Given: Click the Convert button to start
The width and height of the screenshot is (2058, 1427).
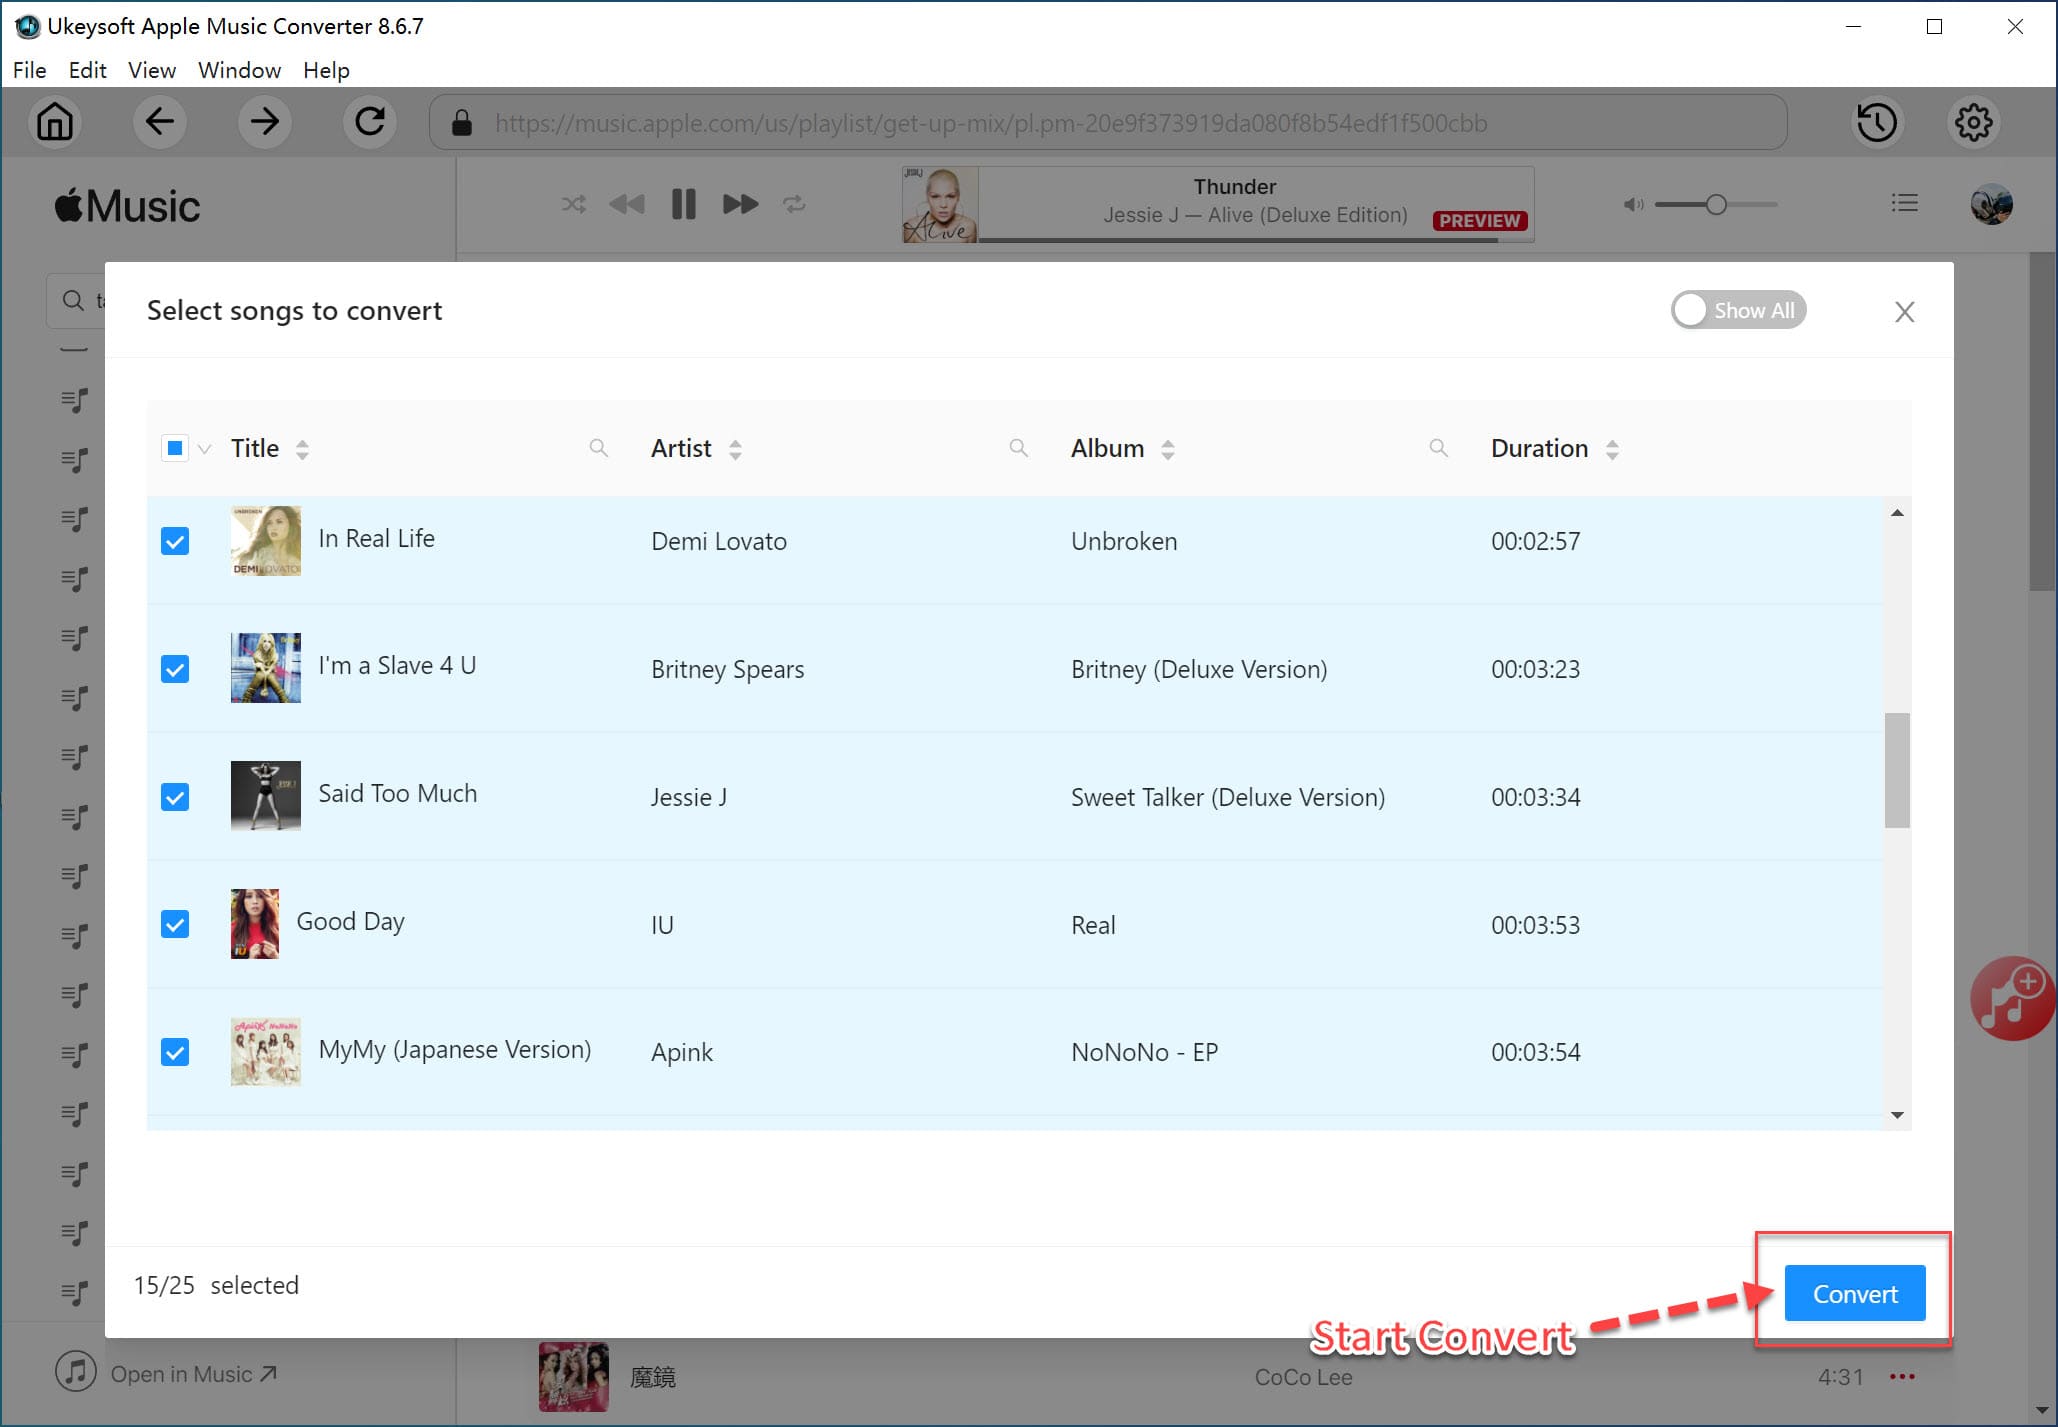Looking at the screenshot, I should point(1853,1293).
